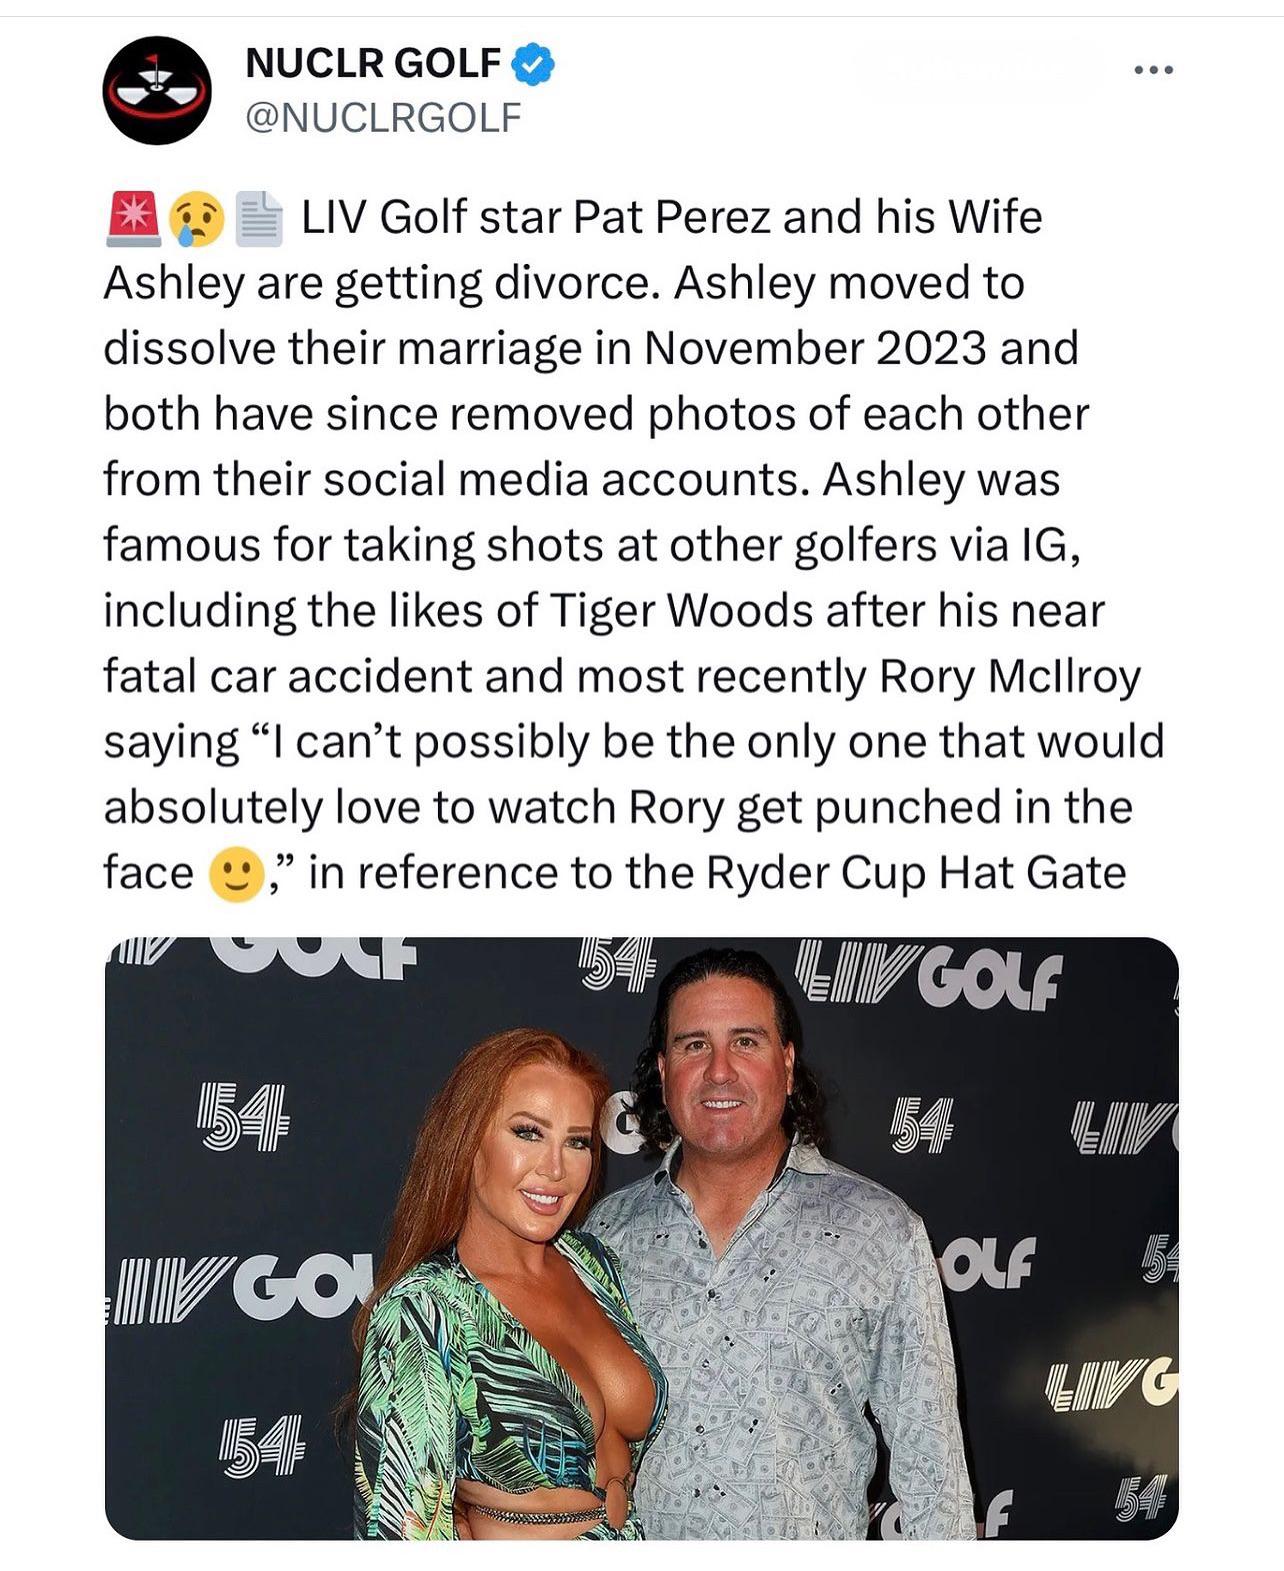Click the smiling face emoji after "face"
This screenshot has width=1284, height=1571.
pos(236,875)
